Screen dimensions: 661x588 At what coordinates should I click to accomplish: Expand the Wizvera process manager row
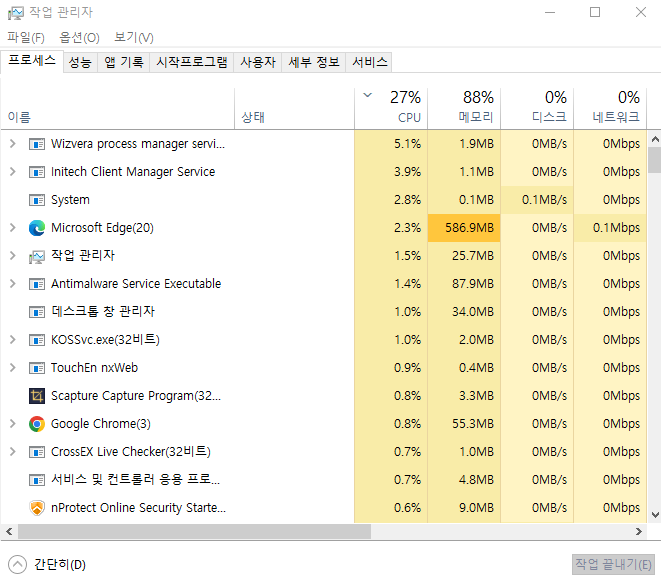13,144
